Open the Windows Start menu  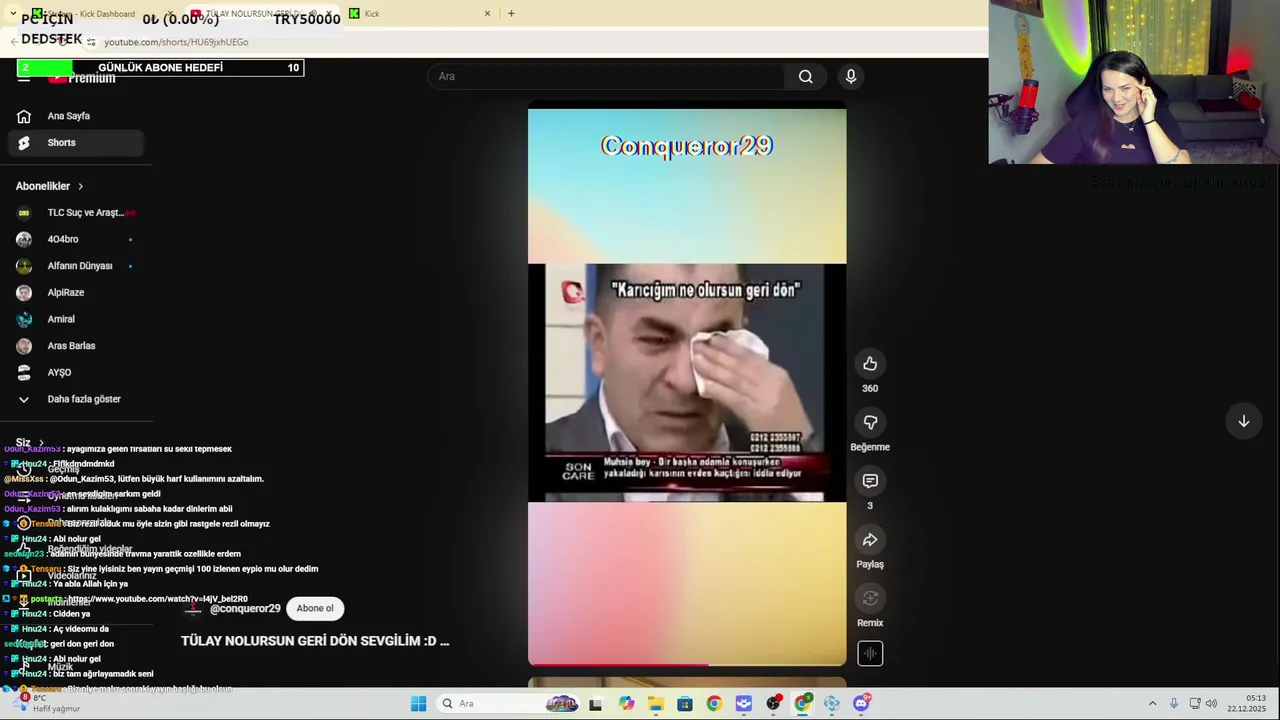418,704
